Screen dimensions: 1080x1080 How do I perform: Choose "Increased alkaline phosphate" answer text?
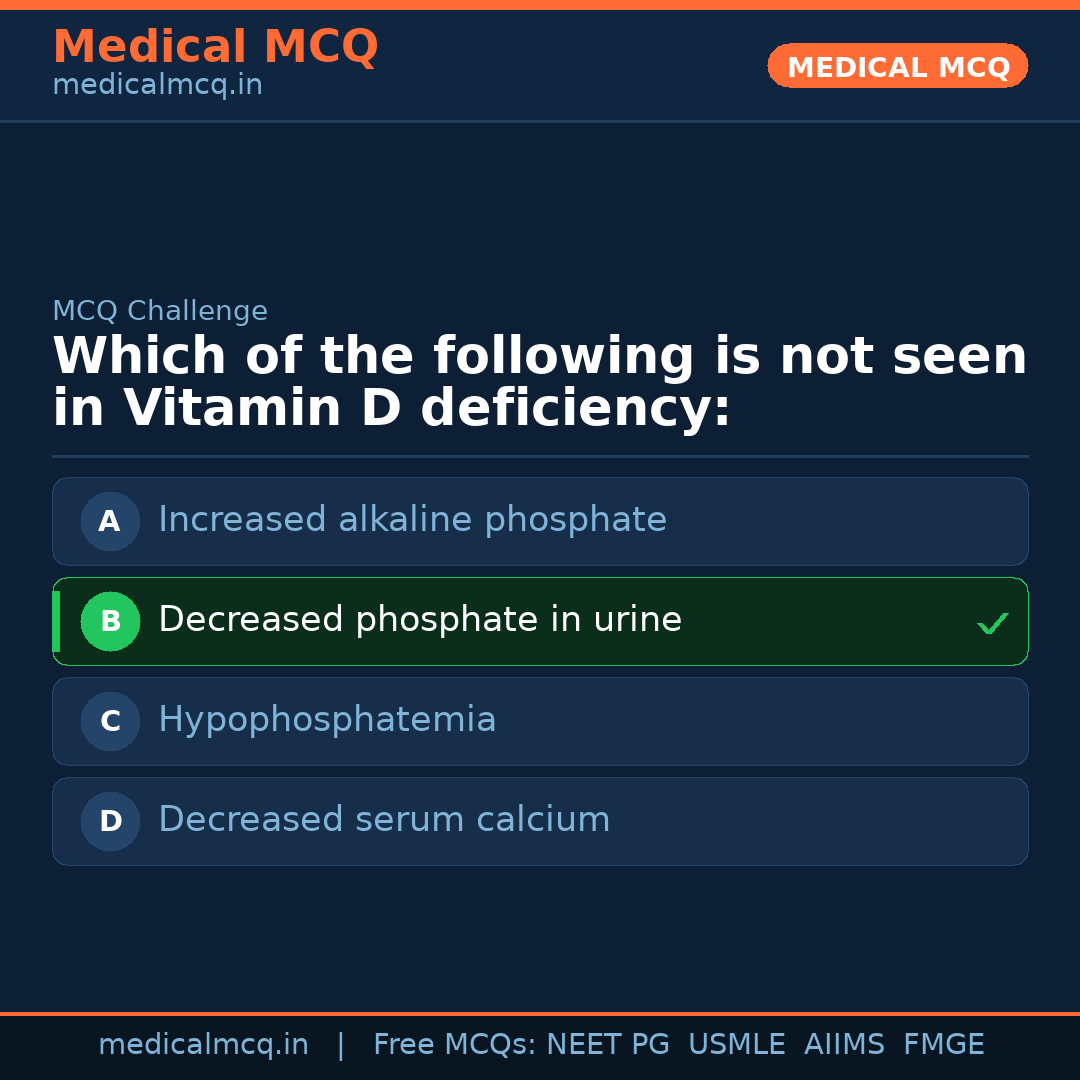(x=412, y=520)
